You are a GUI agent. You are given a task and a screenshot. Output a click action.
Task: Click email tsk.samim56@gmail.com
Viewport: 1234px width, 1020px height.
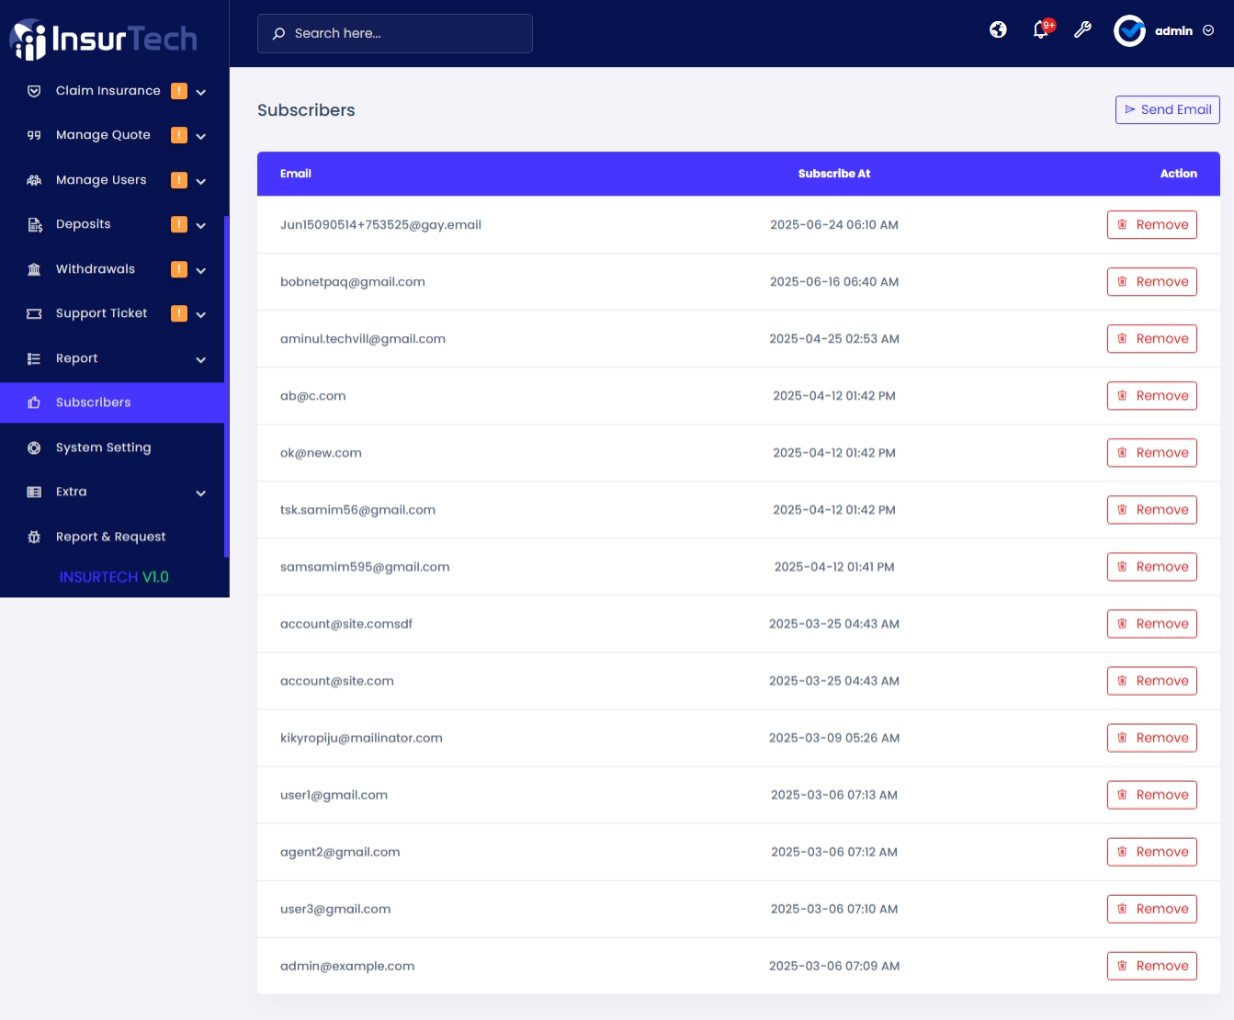(358, 510)
